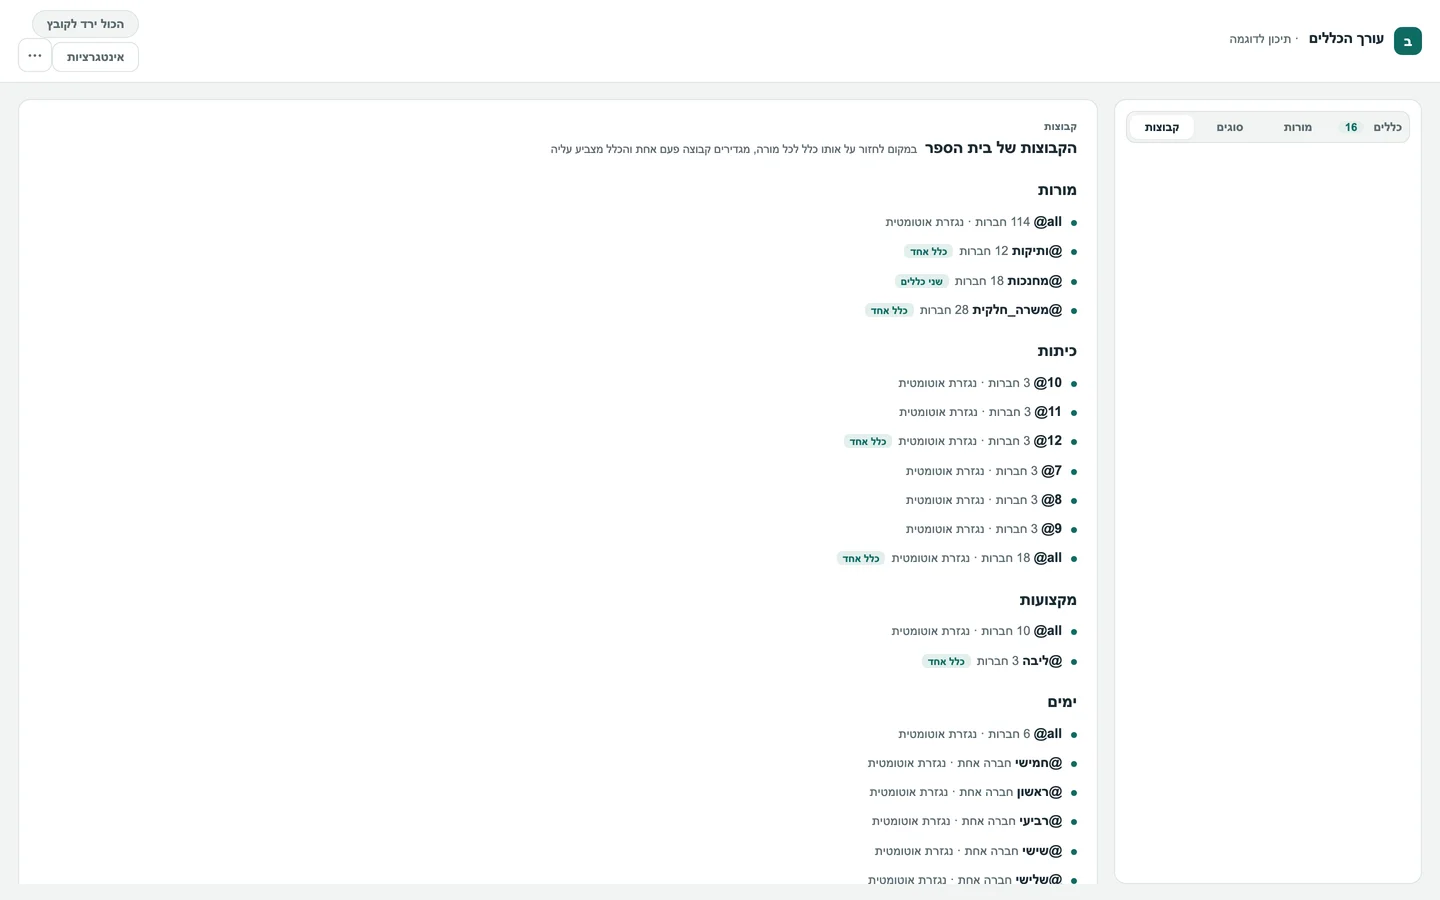
Task: Select the "@שישי" day group
Action: coord(976,851)
